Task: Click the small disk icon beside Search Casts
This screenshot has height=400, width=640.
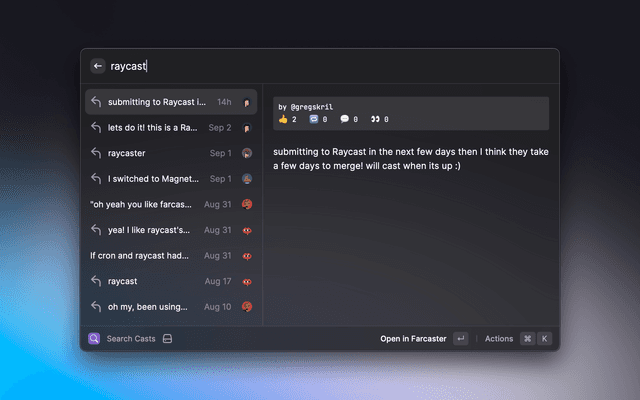Action: click(x=168, y=339)
